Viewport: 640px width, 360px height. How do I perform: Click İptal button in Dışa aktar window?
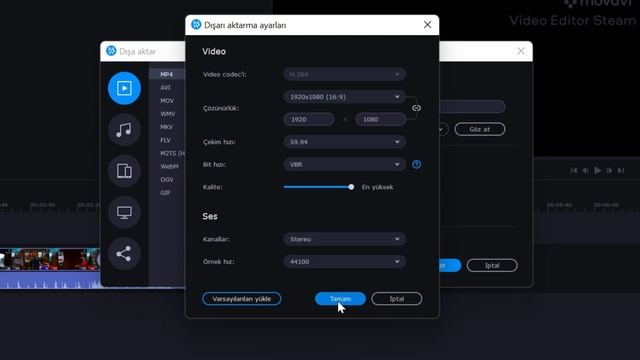[492, 266]
